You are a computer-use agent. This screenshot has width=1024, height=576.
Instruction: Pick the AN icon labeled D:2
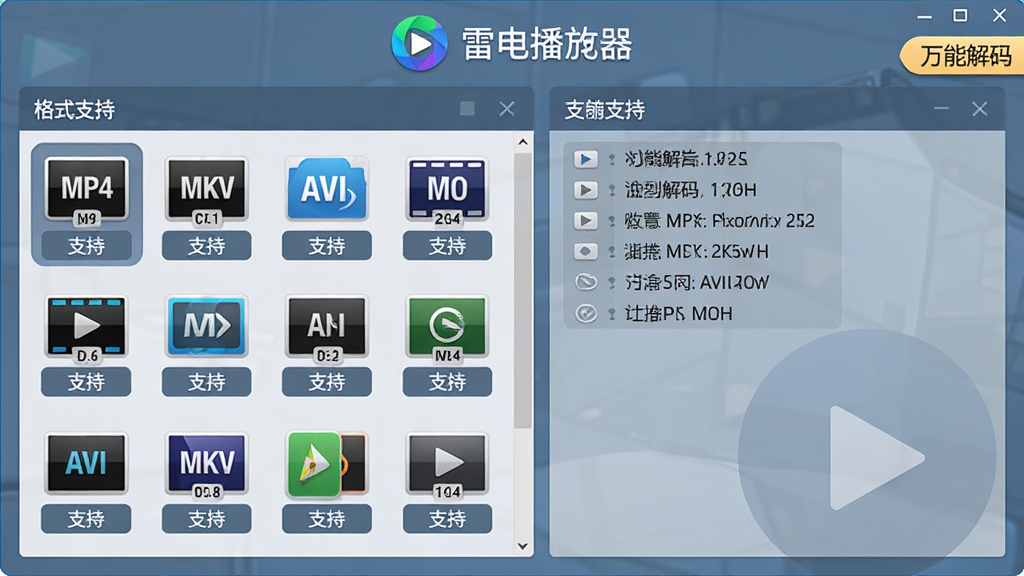(327, 328)
